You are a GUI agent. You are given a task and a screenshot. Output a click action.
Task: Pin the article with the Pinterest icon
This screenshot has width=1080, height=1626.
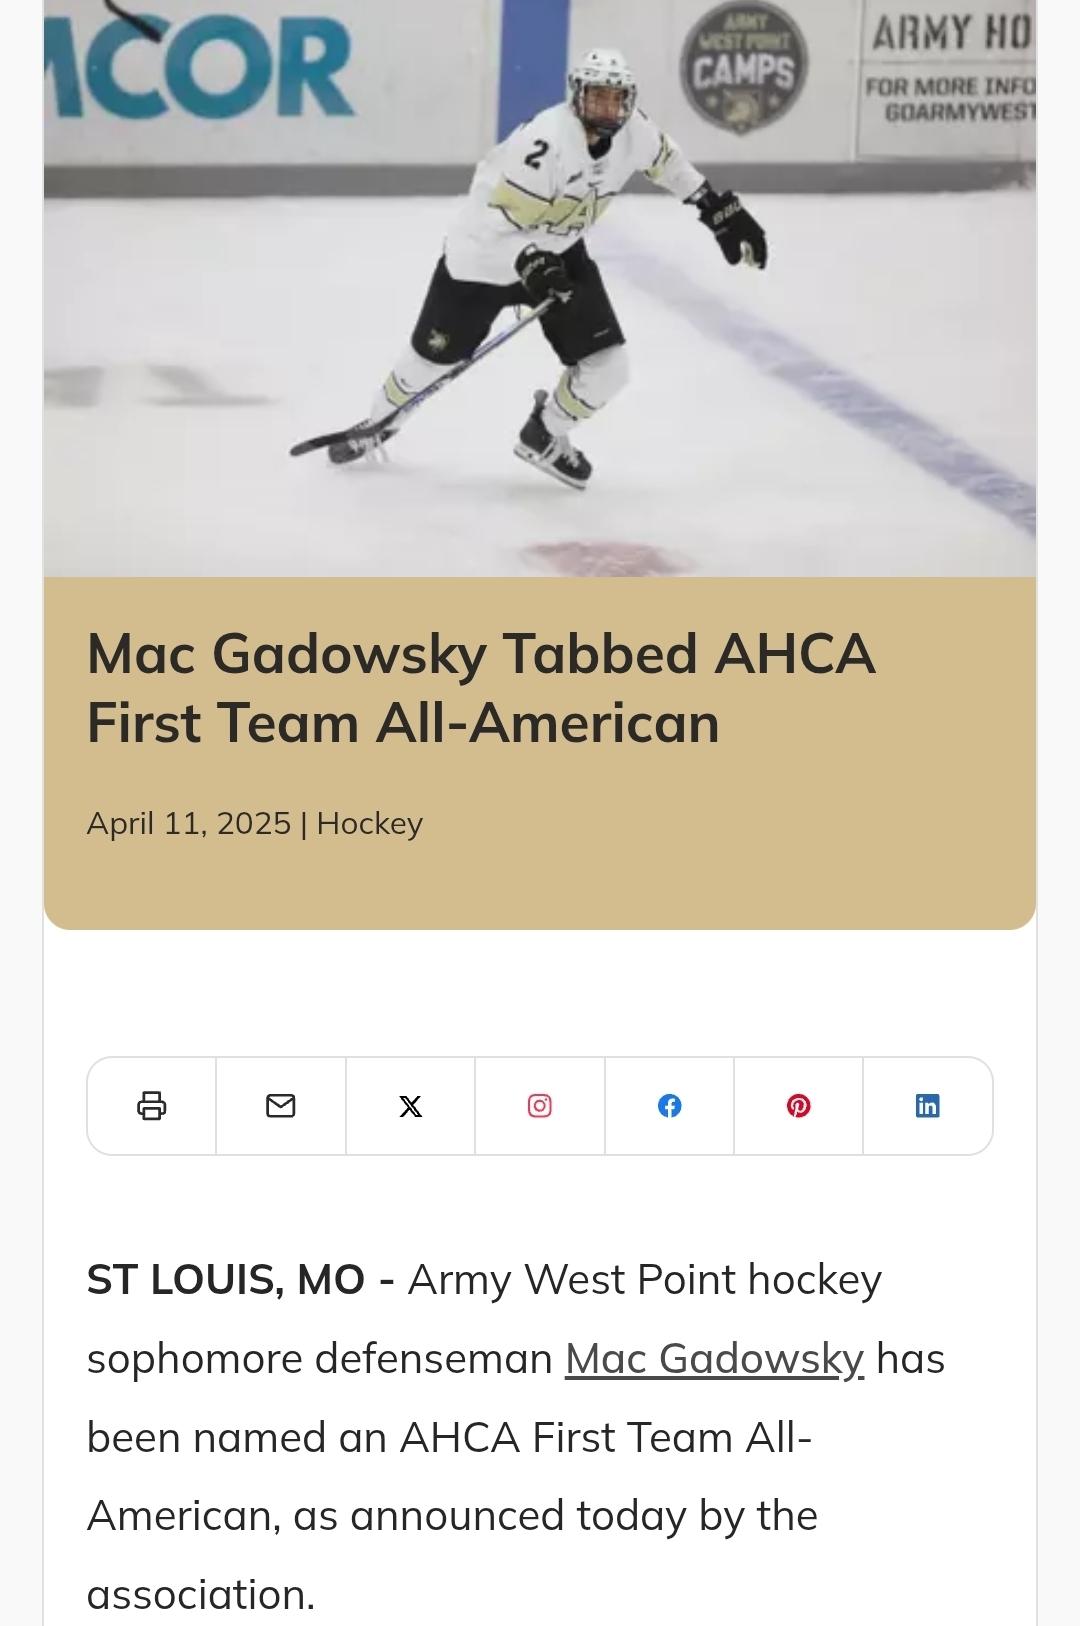pyautogui.click(x=798, y=1106)
